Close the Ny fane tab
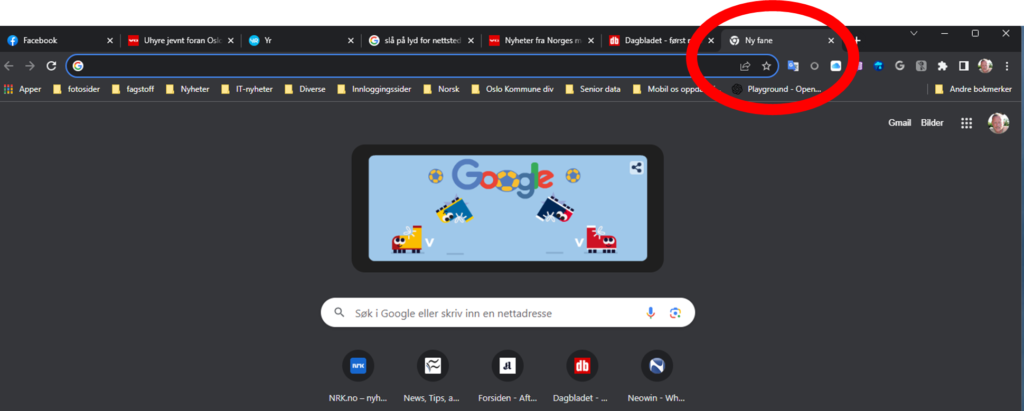 (831, 41)
